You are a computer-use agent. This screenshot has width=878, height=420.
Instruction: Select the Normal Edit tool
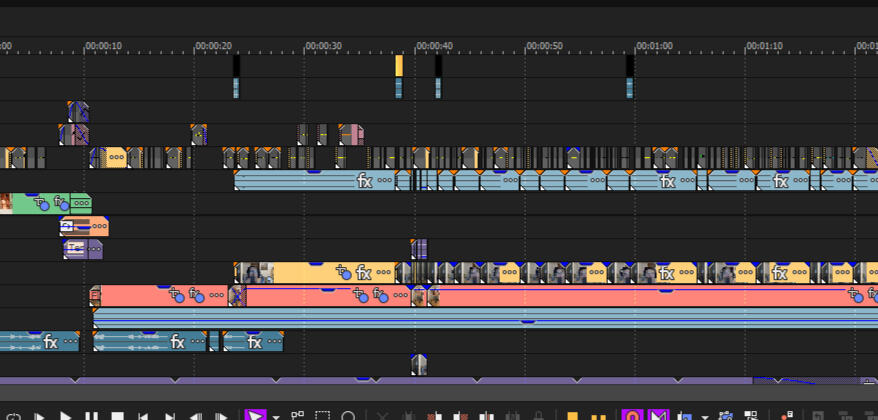tap(255, 415)
